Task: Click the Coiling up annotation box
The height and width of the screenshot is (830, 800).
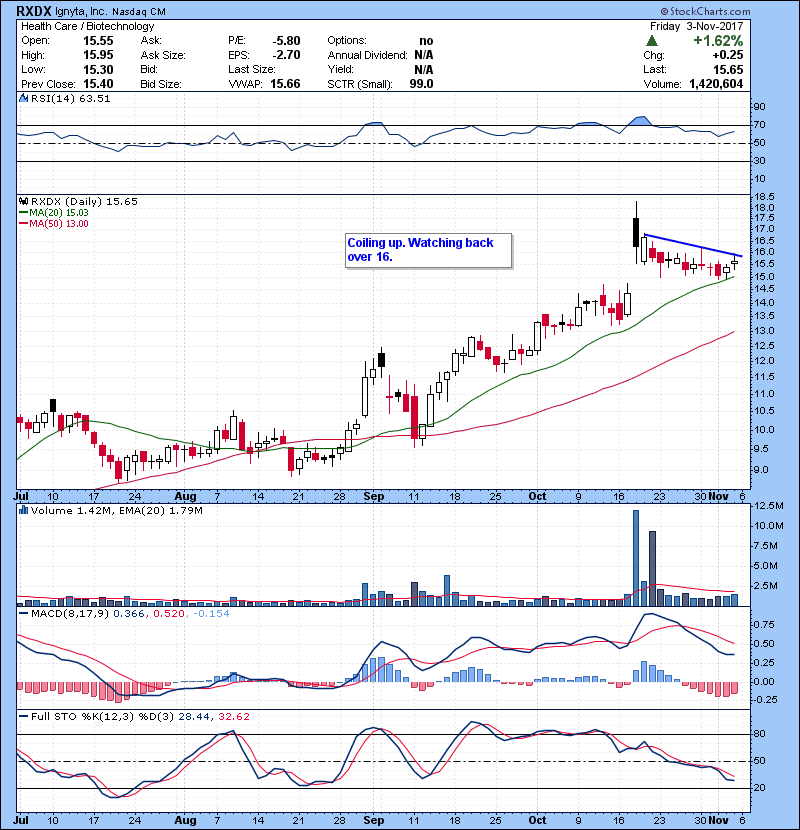Action: click(x=428, y=250)
